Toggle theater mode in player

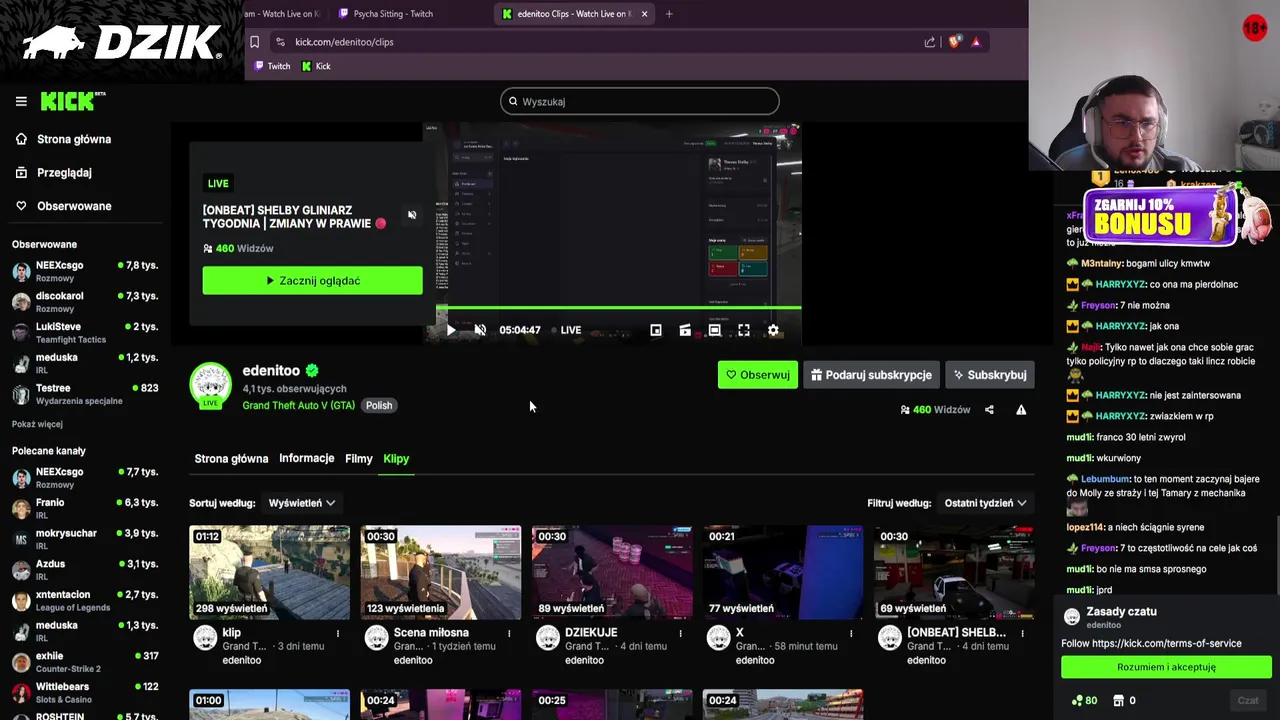tap(714, 330)
